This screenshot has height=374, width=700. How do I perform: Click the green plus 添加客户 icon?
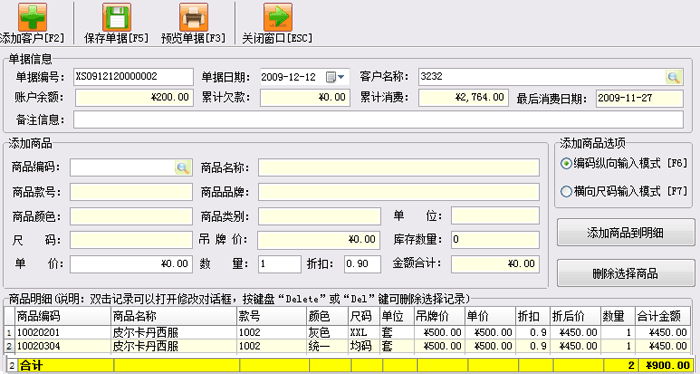pyautogui.click(x=32, y=17)
